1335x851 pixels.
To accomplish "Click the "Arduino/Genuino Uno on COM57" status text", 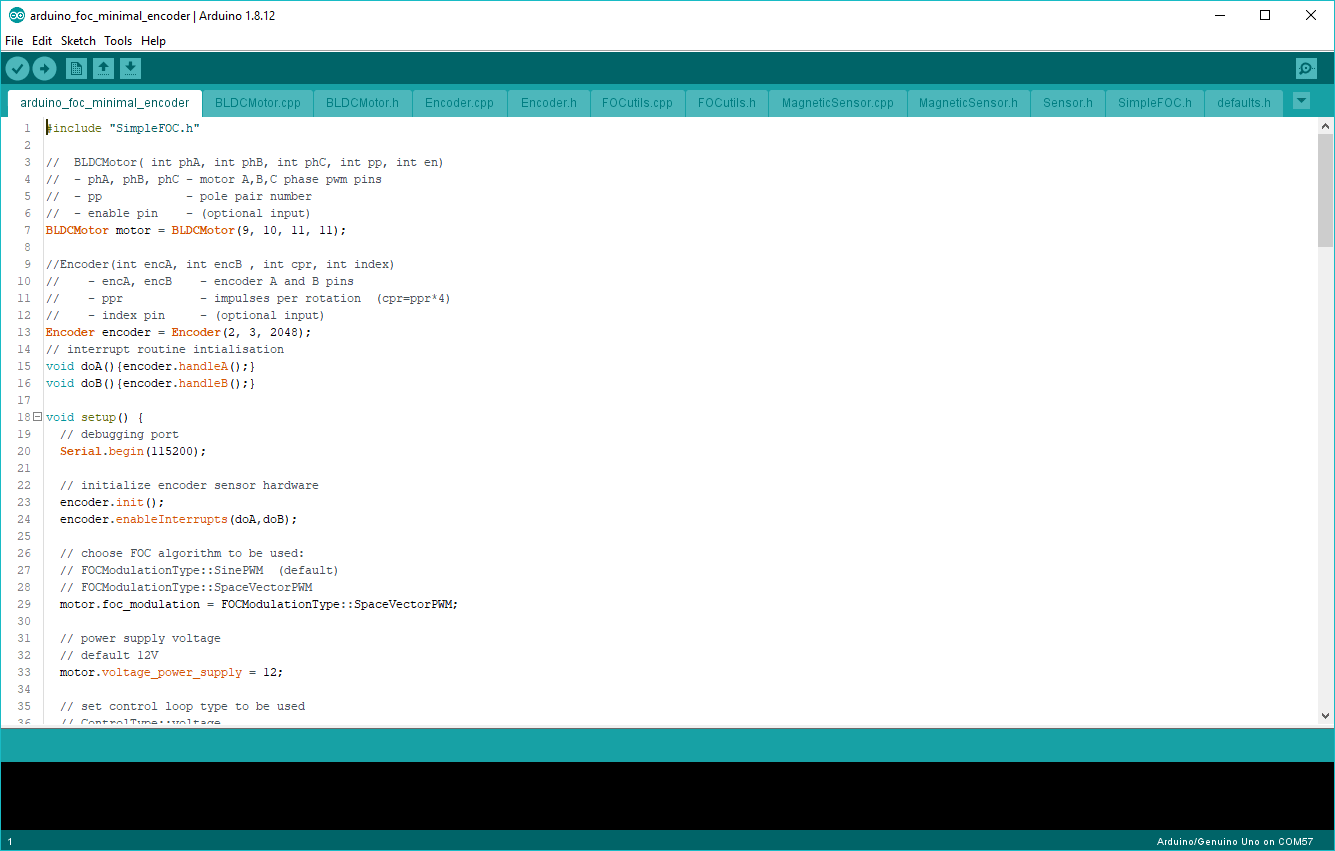I will [x=1235, y=842].
